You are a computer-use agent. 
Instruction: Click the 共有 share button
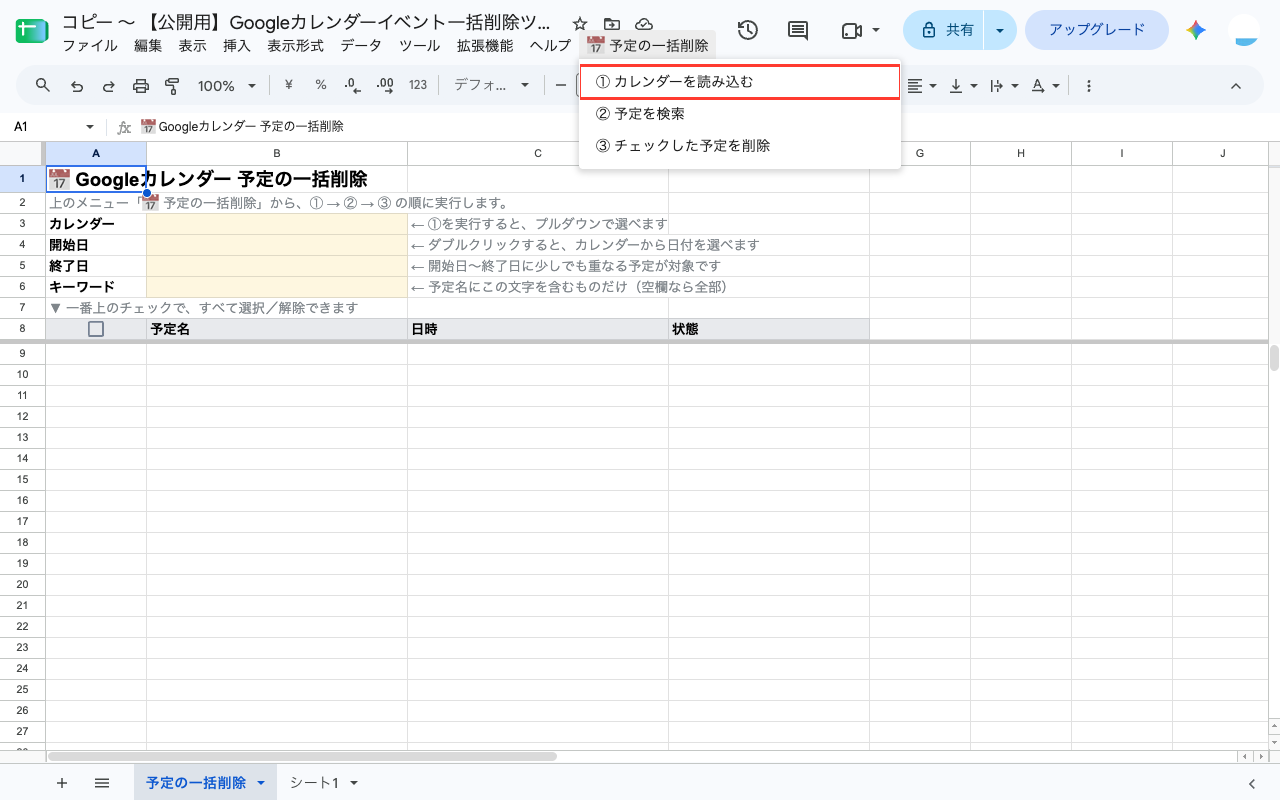[x=944, y=30]
